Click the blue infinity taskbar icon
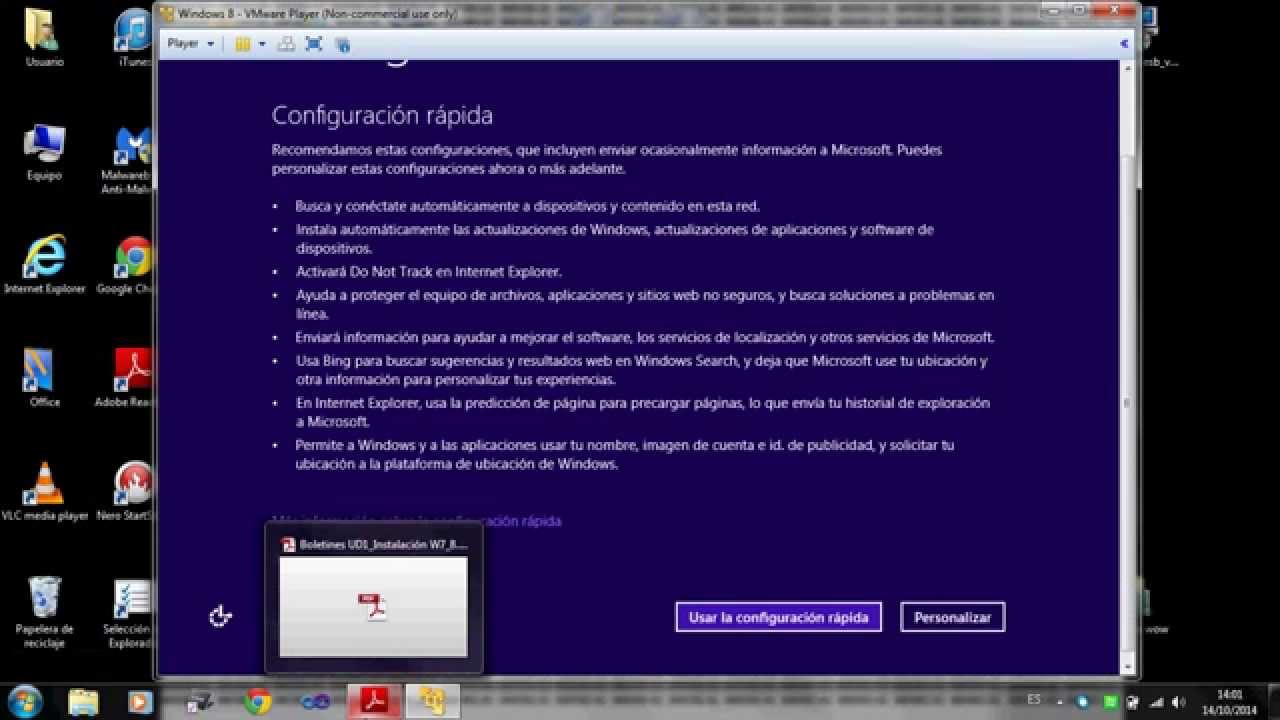 point(316,702)
